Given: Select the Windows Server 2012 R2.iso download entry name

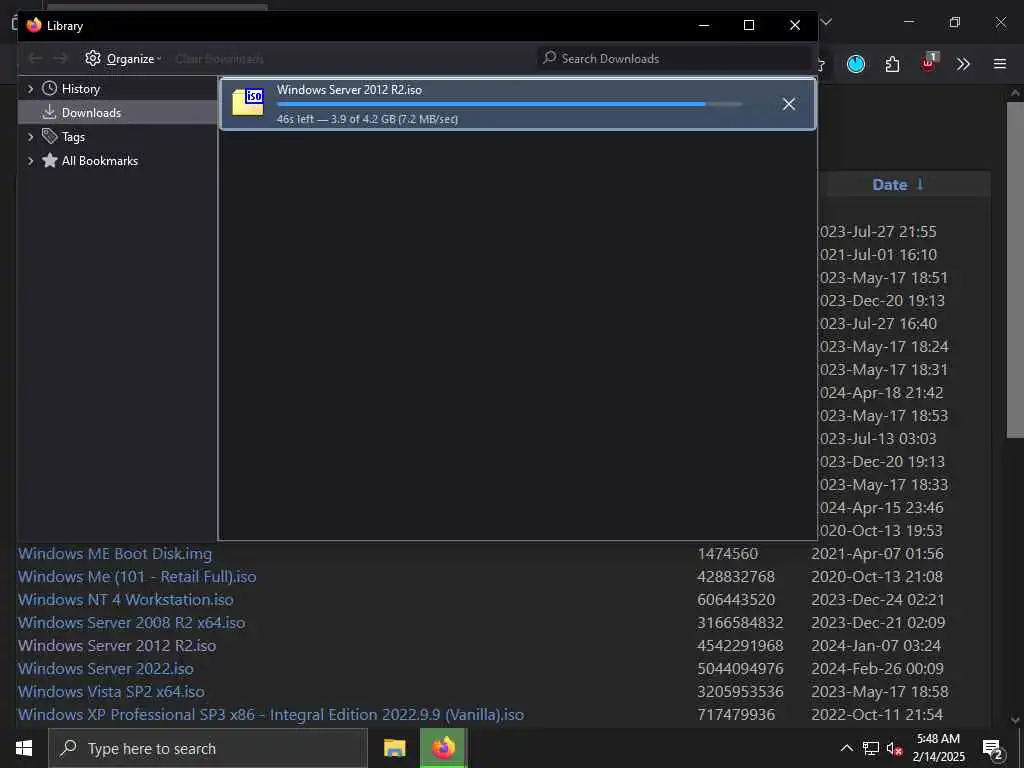Looking at the screenshot, I should [349, 90].
